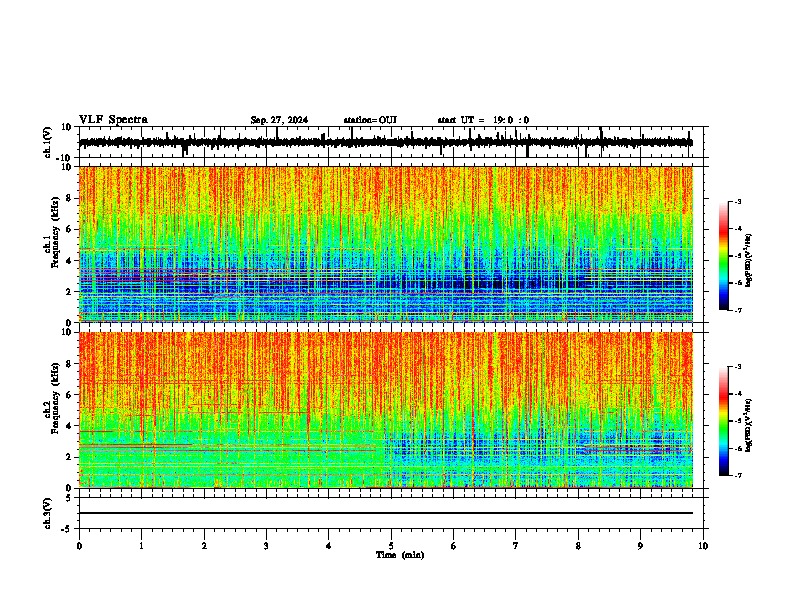Click the time axis tick label '8'
Viewport: 792px width, 612px height.
point(578,546)
